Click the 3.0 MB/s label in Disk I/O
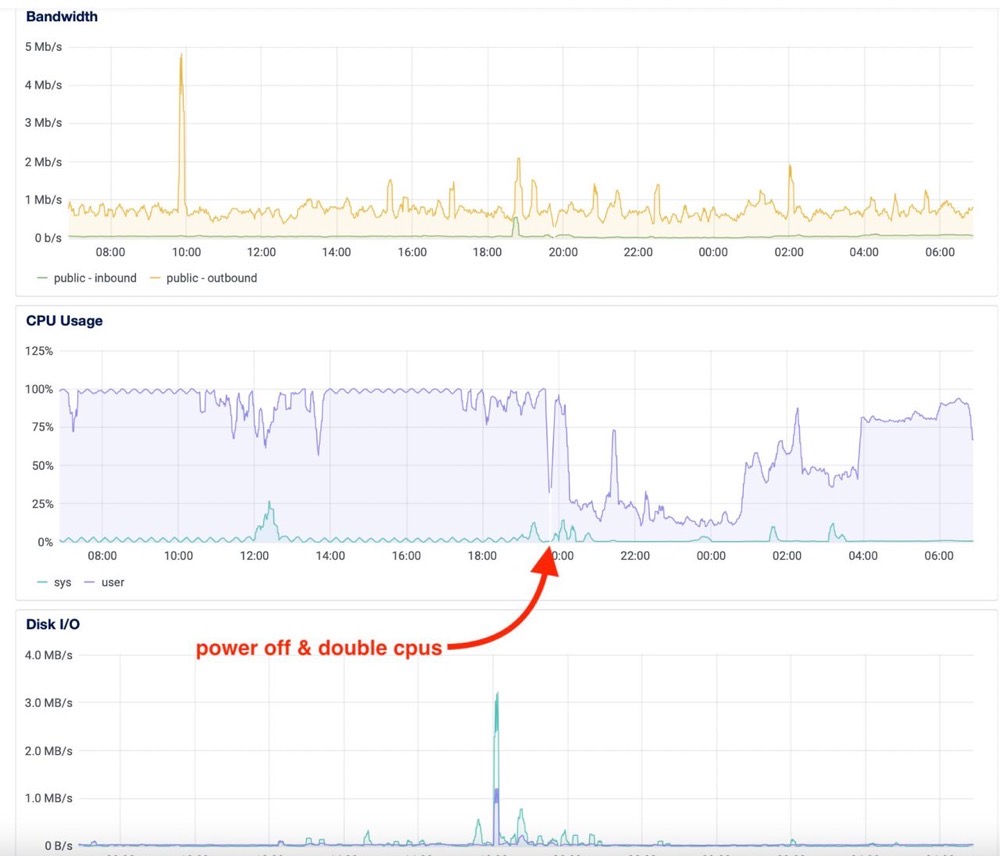 click(48, 703)
